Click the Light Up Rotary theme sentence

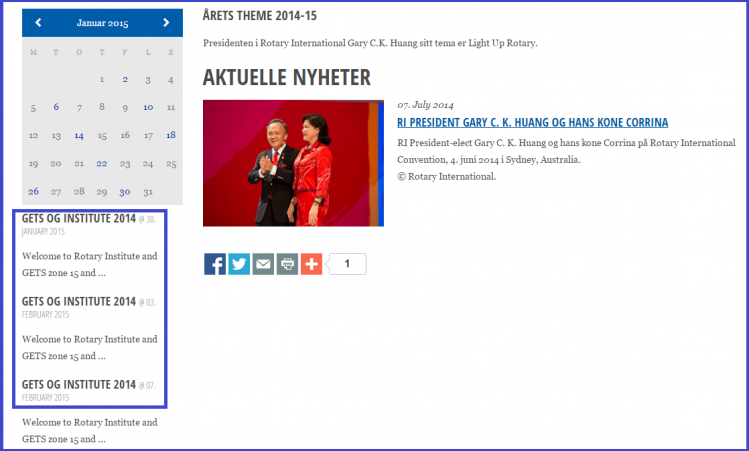coord(370,43)
